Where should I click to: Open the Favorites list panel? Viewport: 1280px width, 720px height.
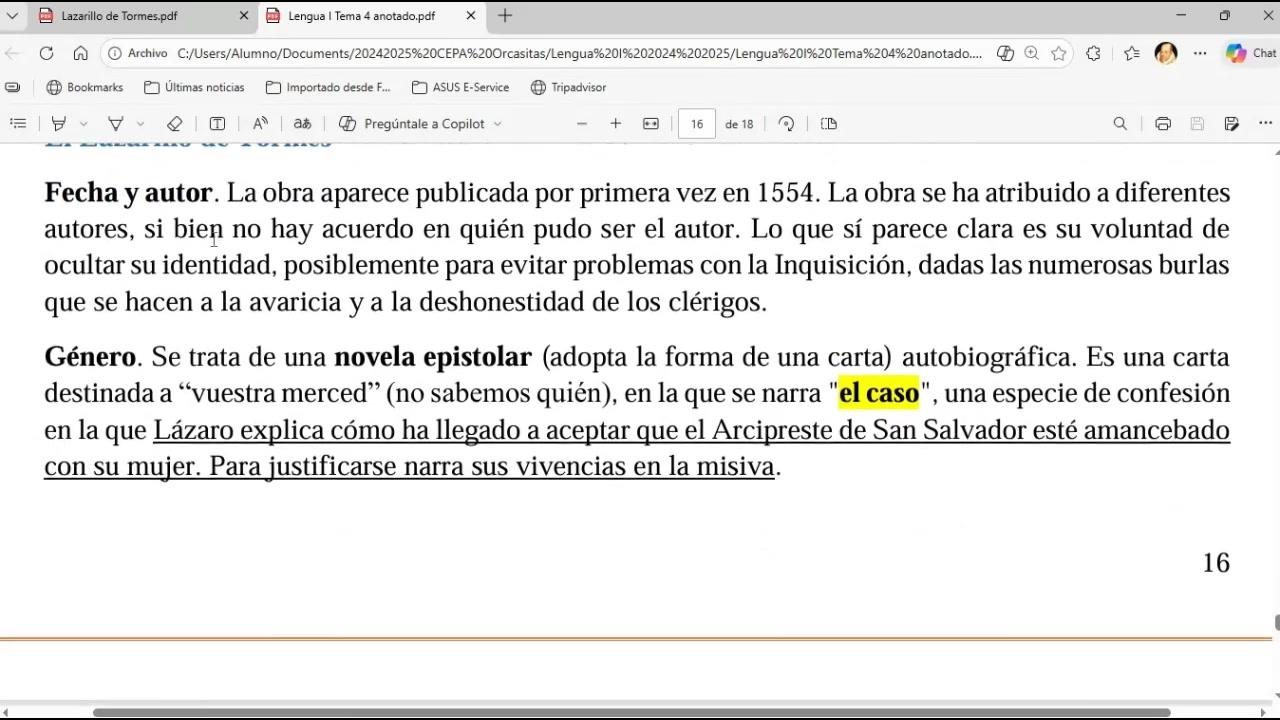tap(1131, 54)
